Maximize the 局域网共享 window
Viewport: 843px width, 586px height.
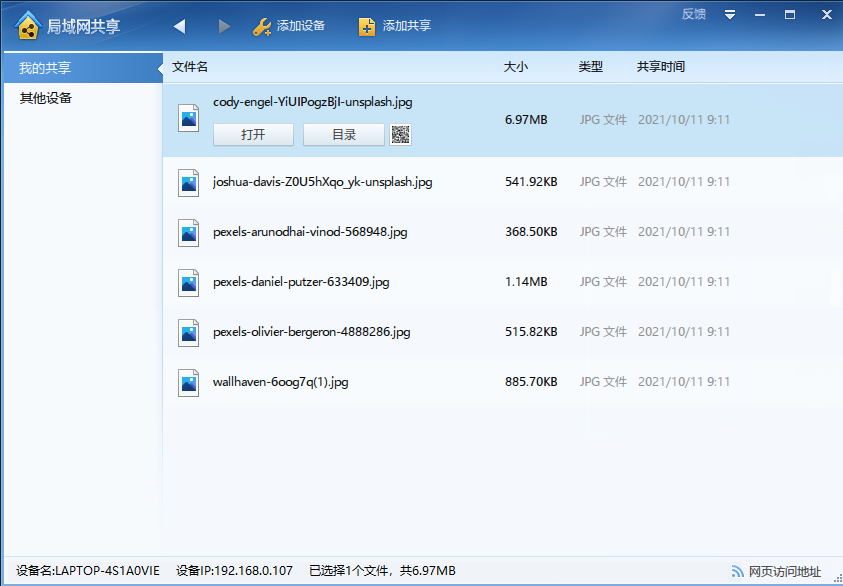tap(790, 15)
